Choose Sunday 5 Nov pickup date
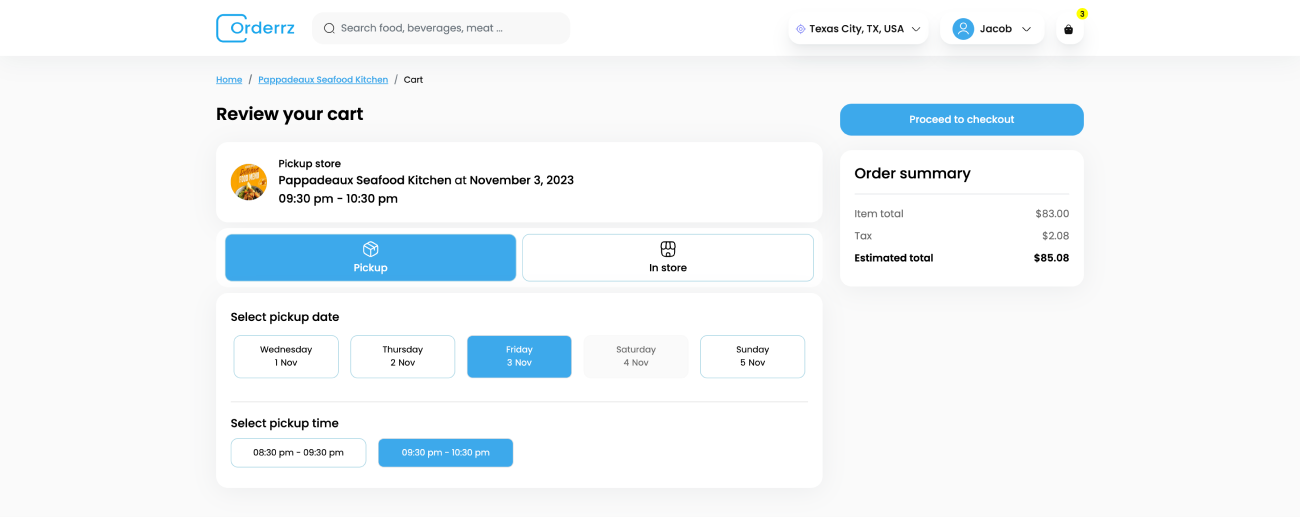Screen dimensions: 1300x517 tap(752, 356)
